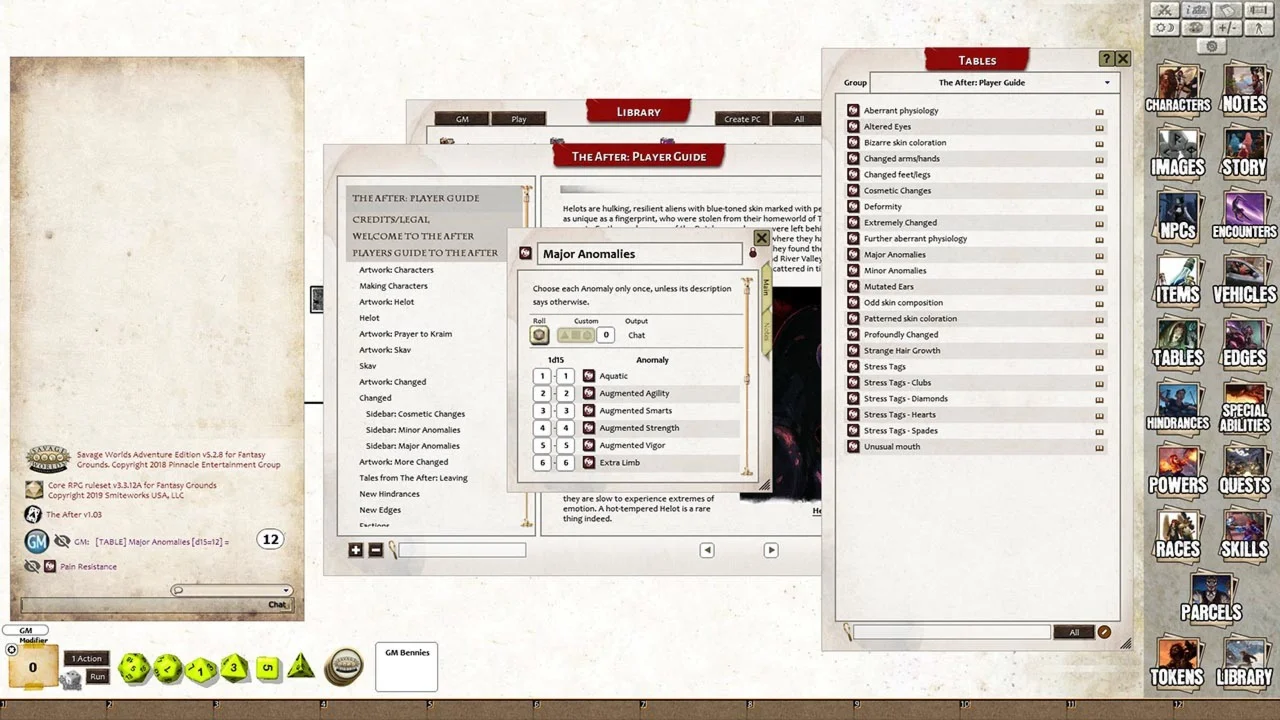Open the Races sidebar panel
Screen dimensions: 1280x720
(x=1178, y=535)
